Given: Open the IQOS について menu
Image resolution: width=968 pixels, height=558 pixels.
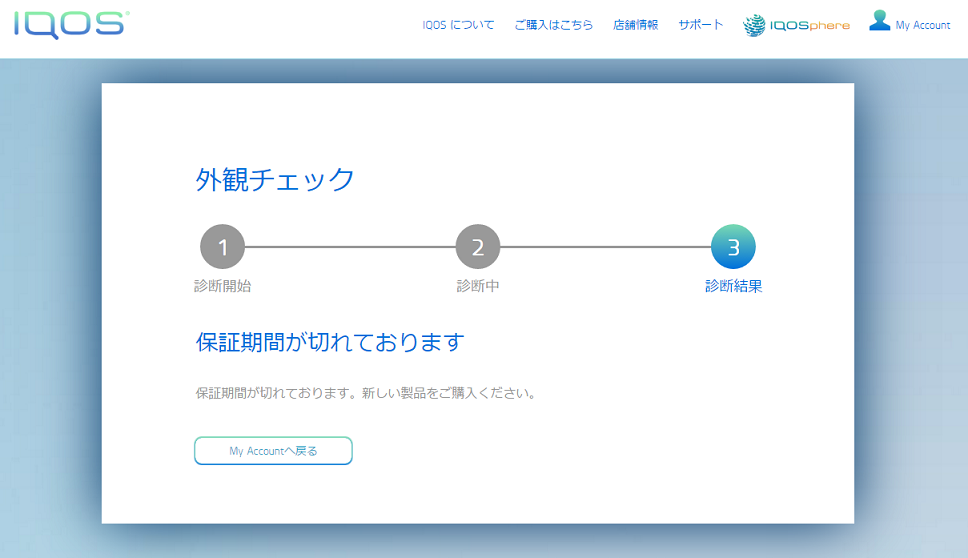Looking at the screenshot, I should click(x=458, y=25).
